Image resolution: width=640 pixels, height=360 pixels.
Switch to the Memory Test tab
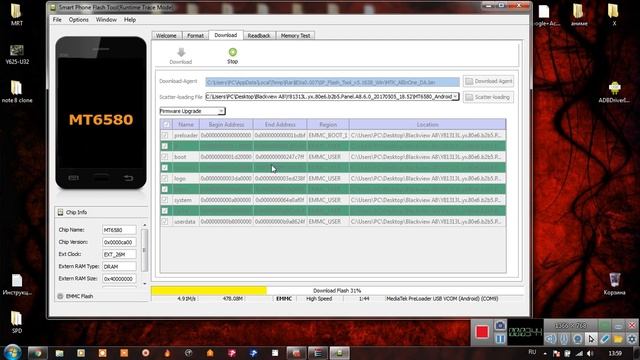click(296, 36)
